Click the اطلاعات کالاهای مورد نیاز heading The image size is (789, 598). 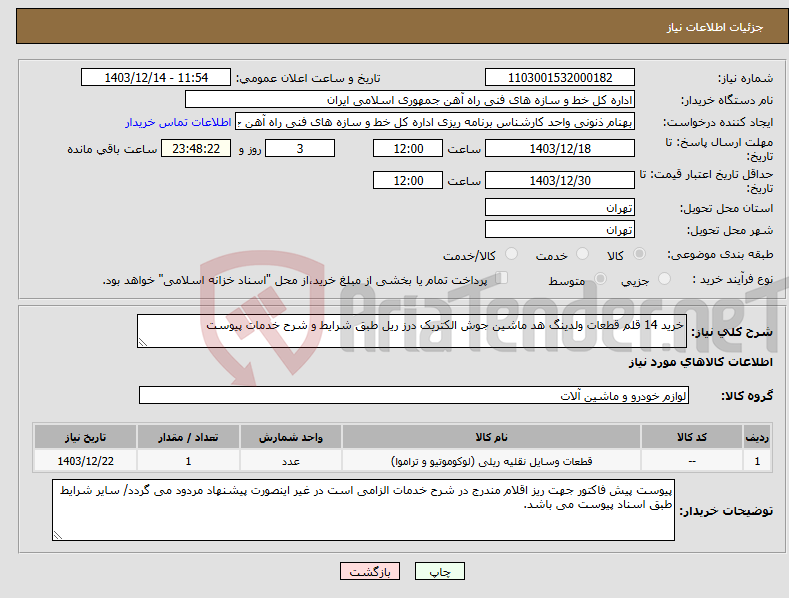click(700, 362)
